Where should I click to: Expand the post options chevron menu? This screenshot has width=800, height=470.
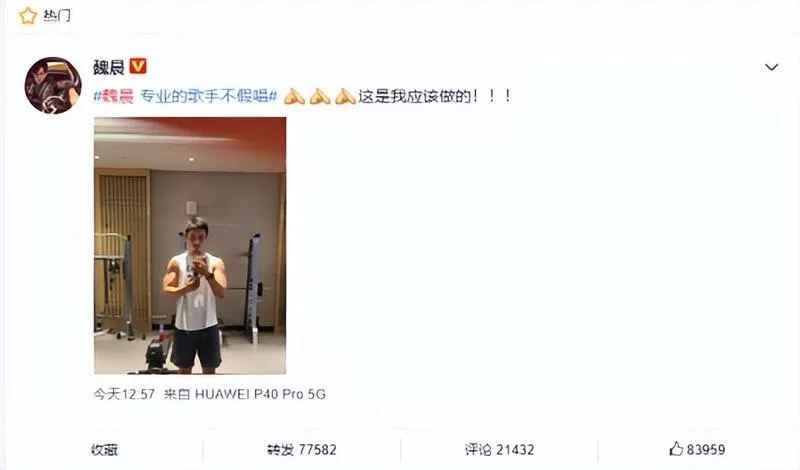pos(771,67)
